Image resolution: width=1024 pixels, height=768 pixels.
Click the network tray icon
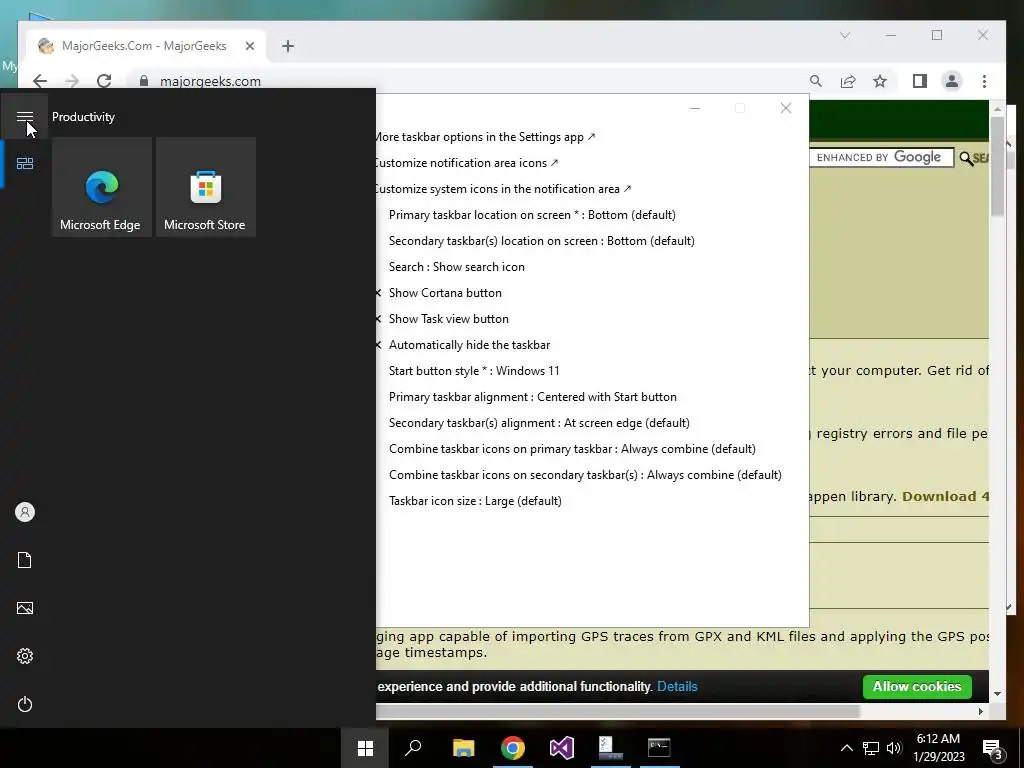pos(871,748)
